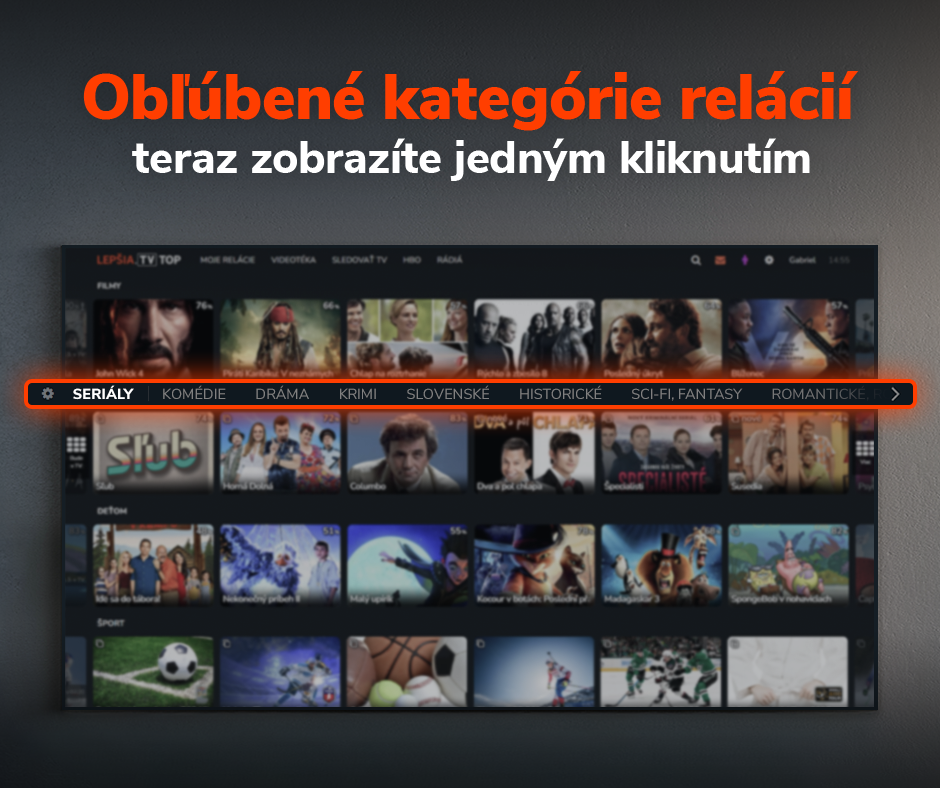This screenshot has height=788, width=940.
Task: Open the search magnifier icon
Action: coord(696,260)
